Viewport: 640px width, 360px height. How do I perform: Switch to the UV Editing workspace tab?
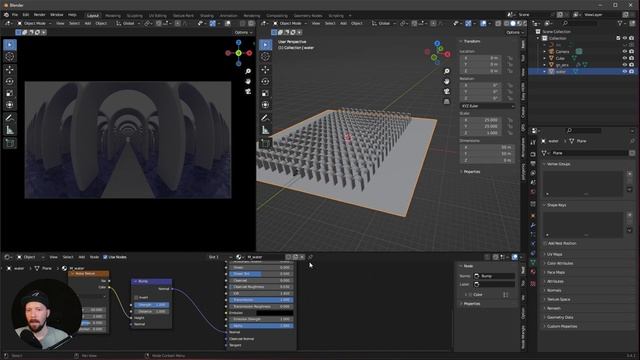(158, 16)
